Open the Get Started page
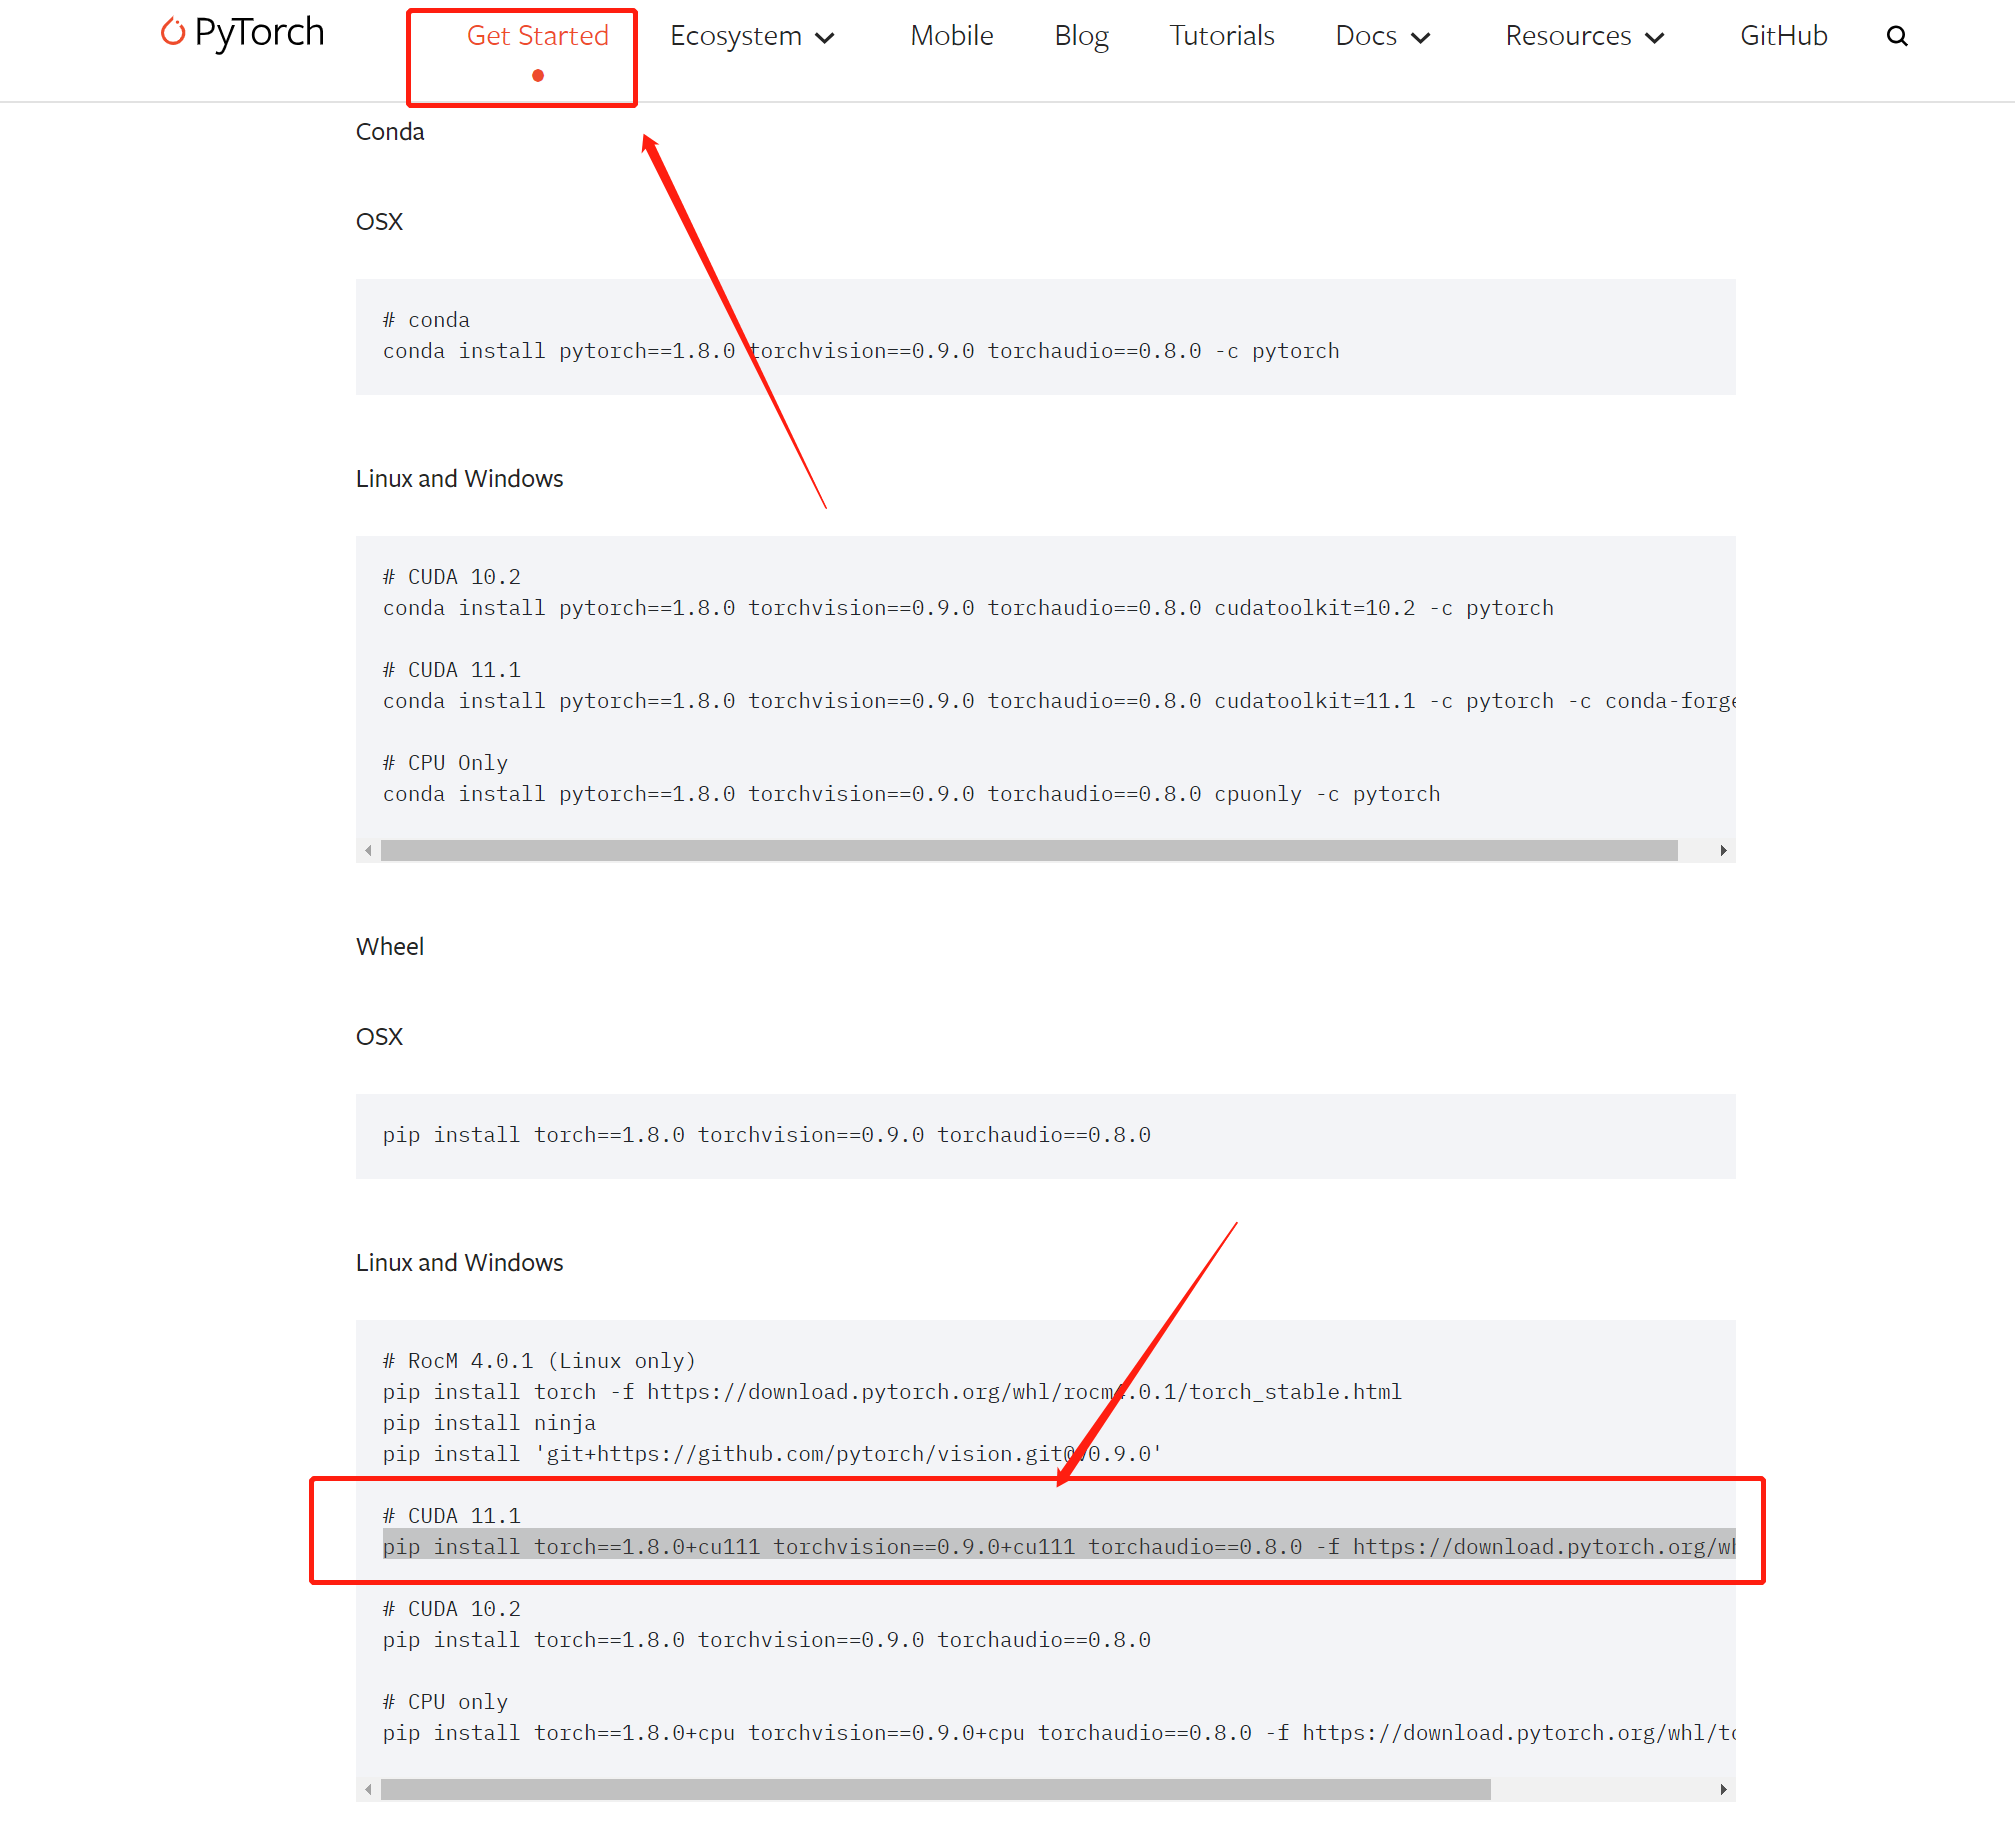The height and width of the screenshot is (1825, 2015). click(x=537, y=36)
